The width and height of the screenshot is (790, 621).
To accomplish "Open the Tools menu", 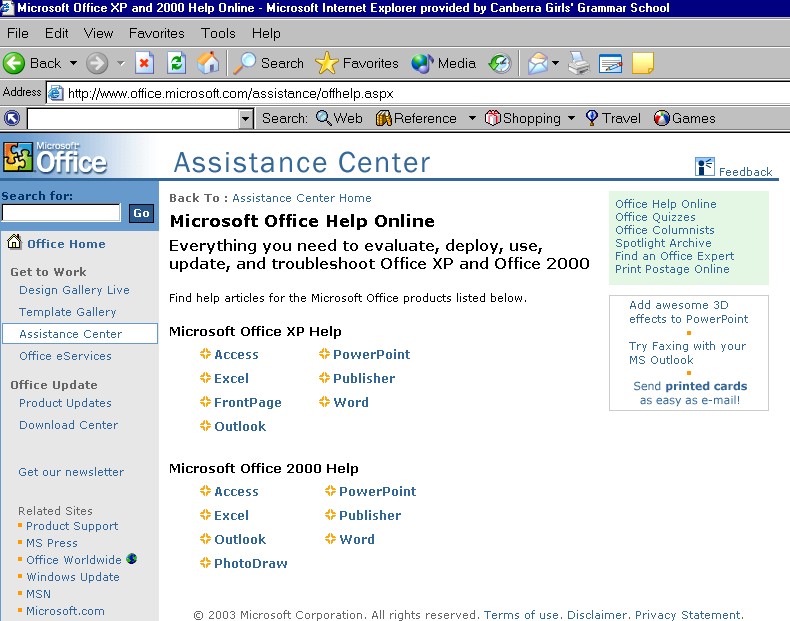I will 218,33.
